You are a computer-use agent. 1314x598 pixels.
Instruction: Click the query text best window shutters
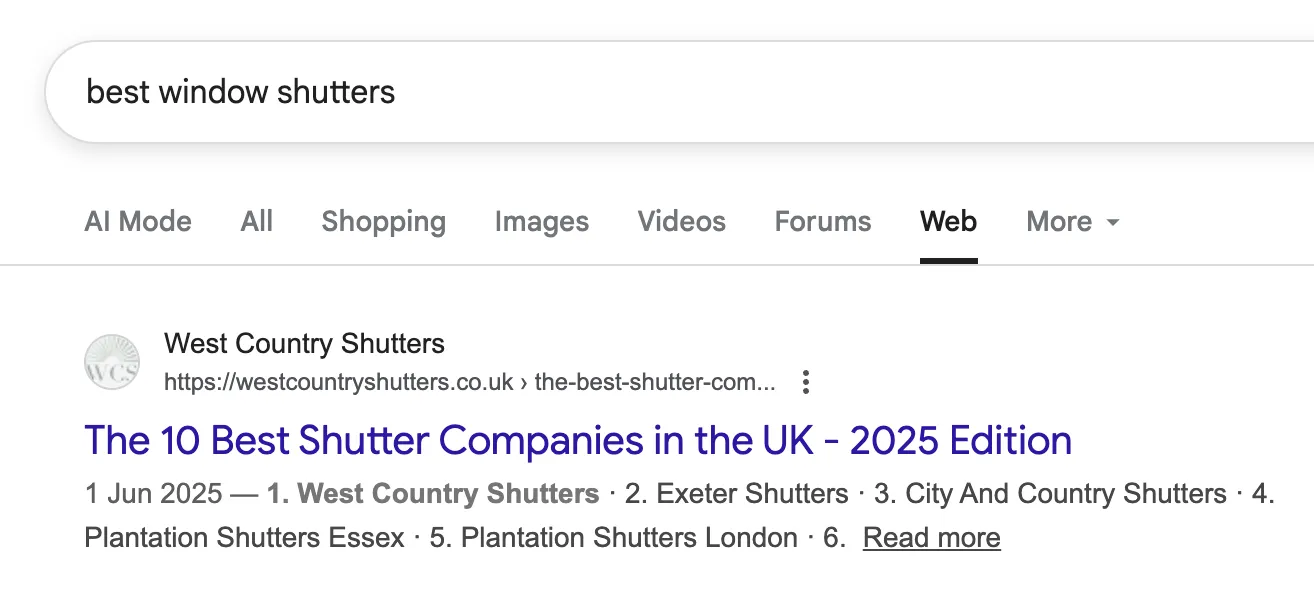240,92
